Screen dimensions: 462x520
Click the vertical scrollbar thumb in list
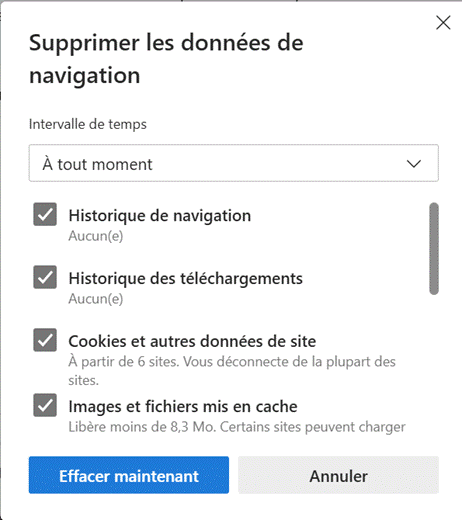(x=434, y=249)
